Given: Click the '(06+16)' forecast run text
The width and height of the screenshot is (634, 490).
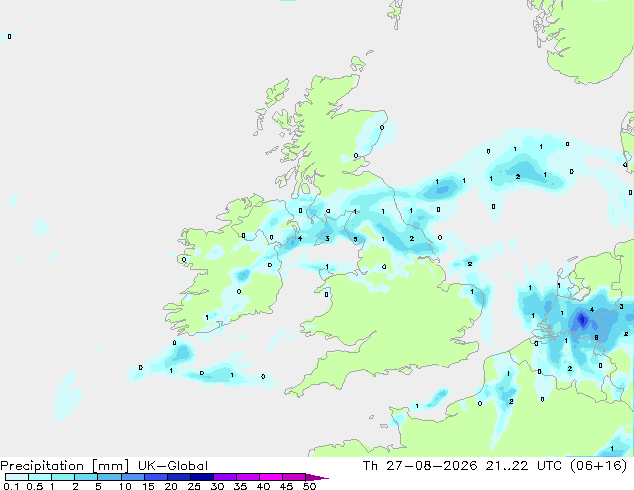Looking at the screenshot, I should point(598,466).
